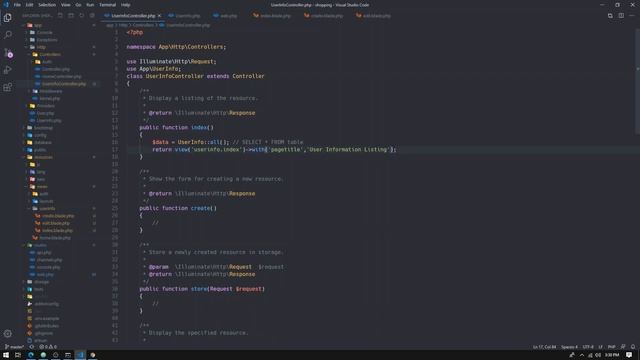This screenshot has height=360, width=640.
Task: Create a new file in explorer
Action: 60,16
